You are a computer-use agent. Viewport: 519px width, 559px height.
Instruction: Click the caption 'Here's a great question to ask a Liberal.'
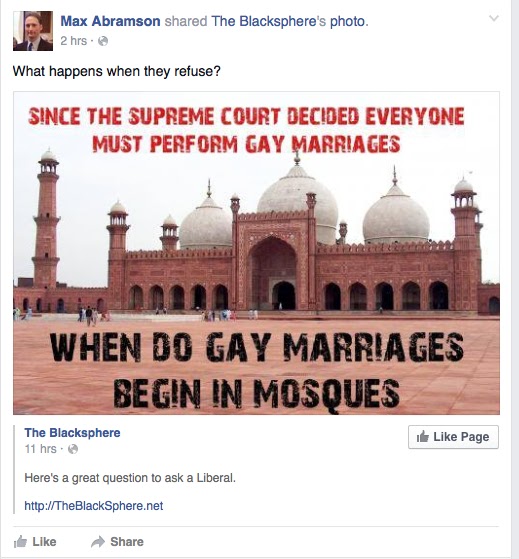pyautogui.click(x=130, y=478)
